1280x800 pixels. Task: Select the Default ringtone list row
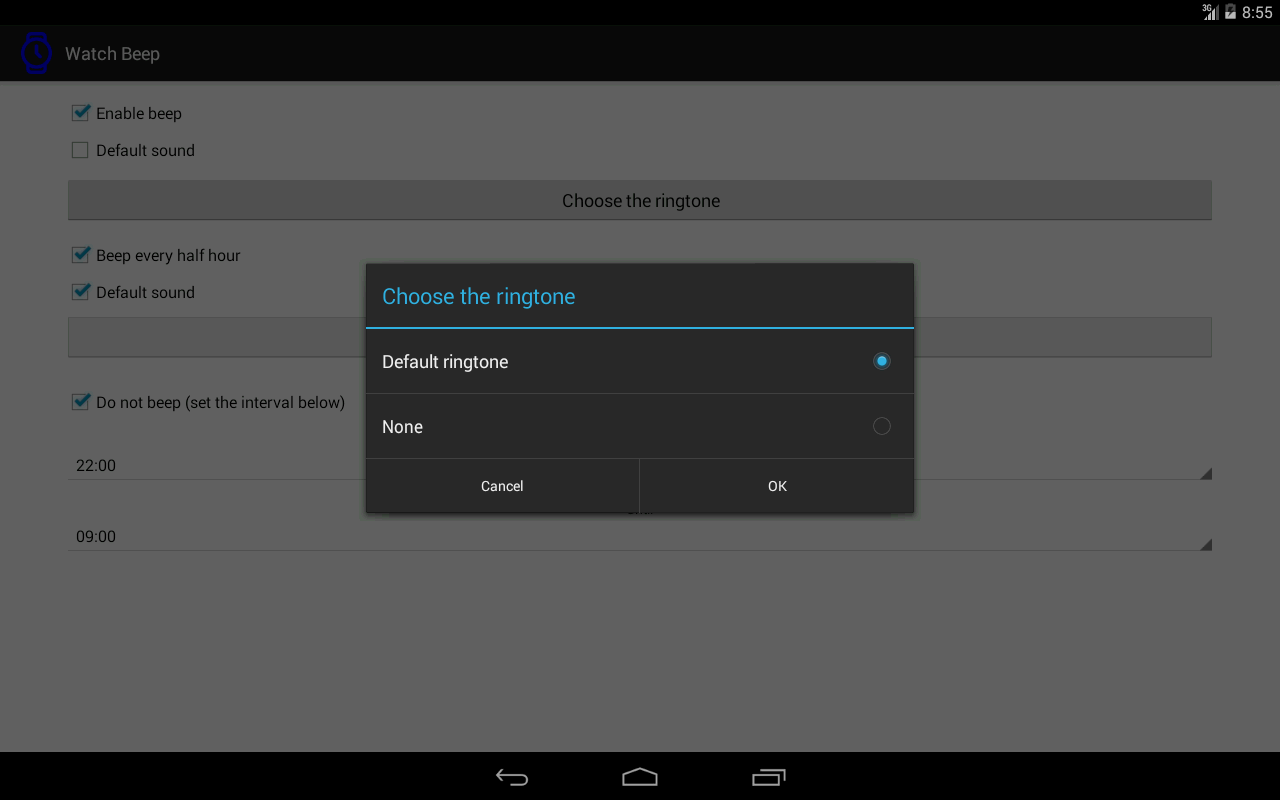pos(640,361)
